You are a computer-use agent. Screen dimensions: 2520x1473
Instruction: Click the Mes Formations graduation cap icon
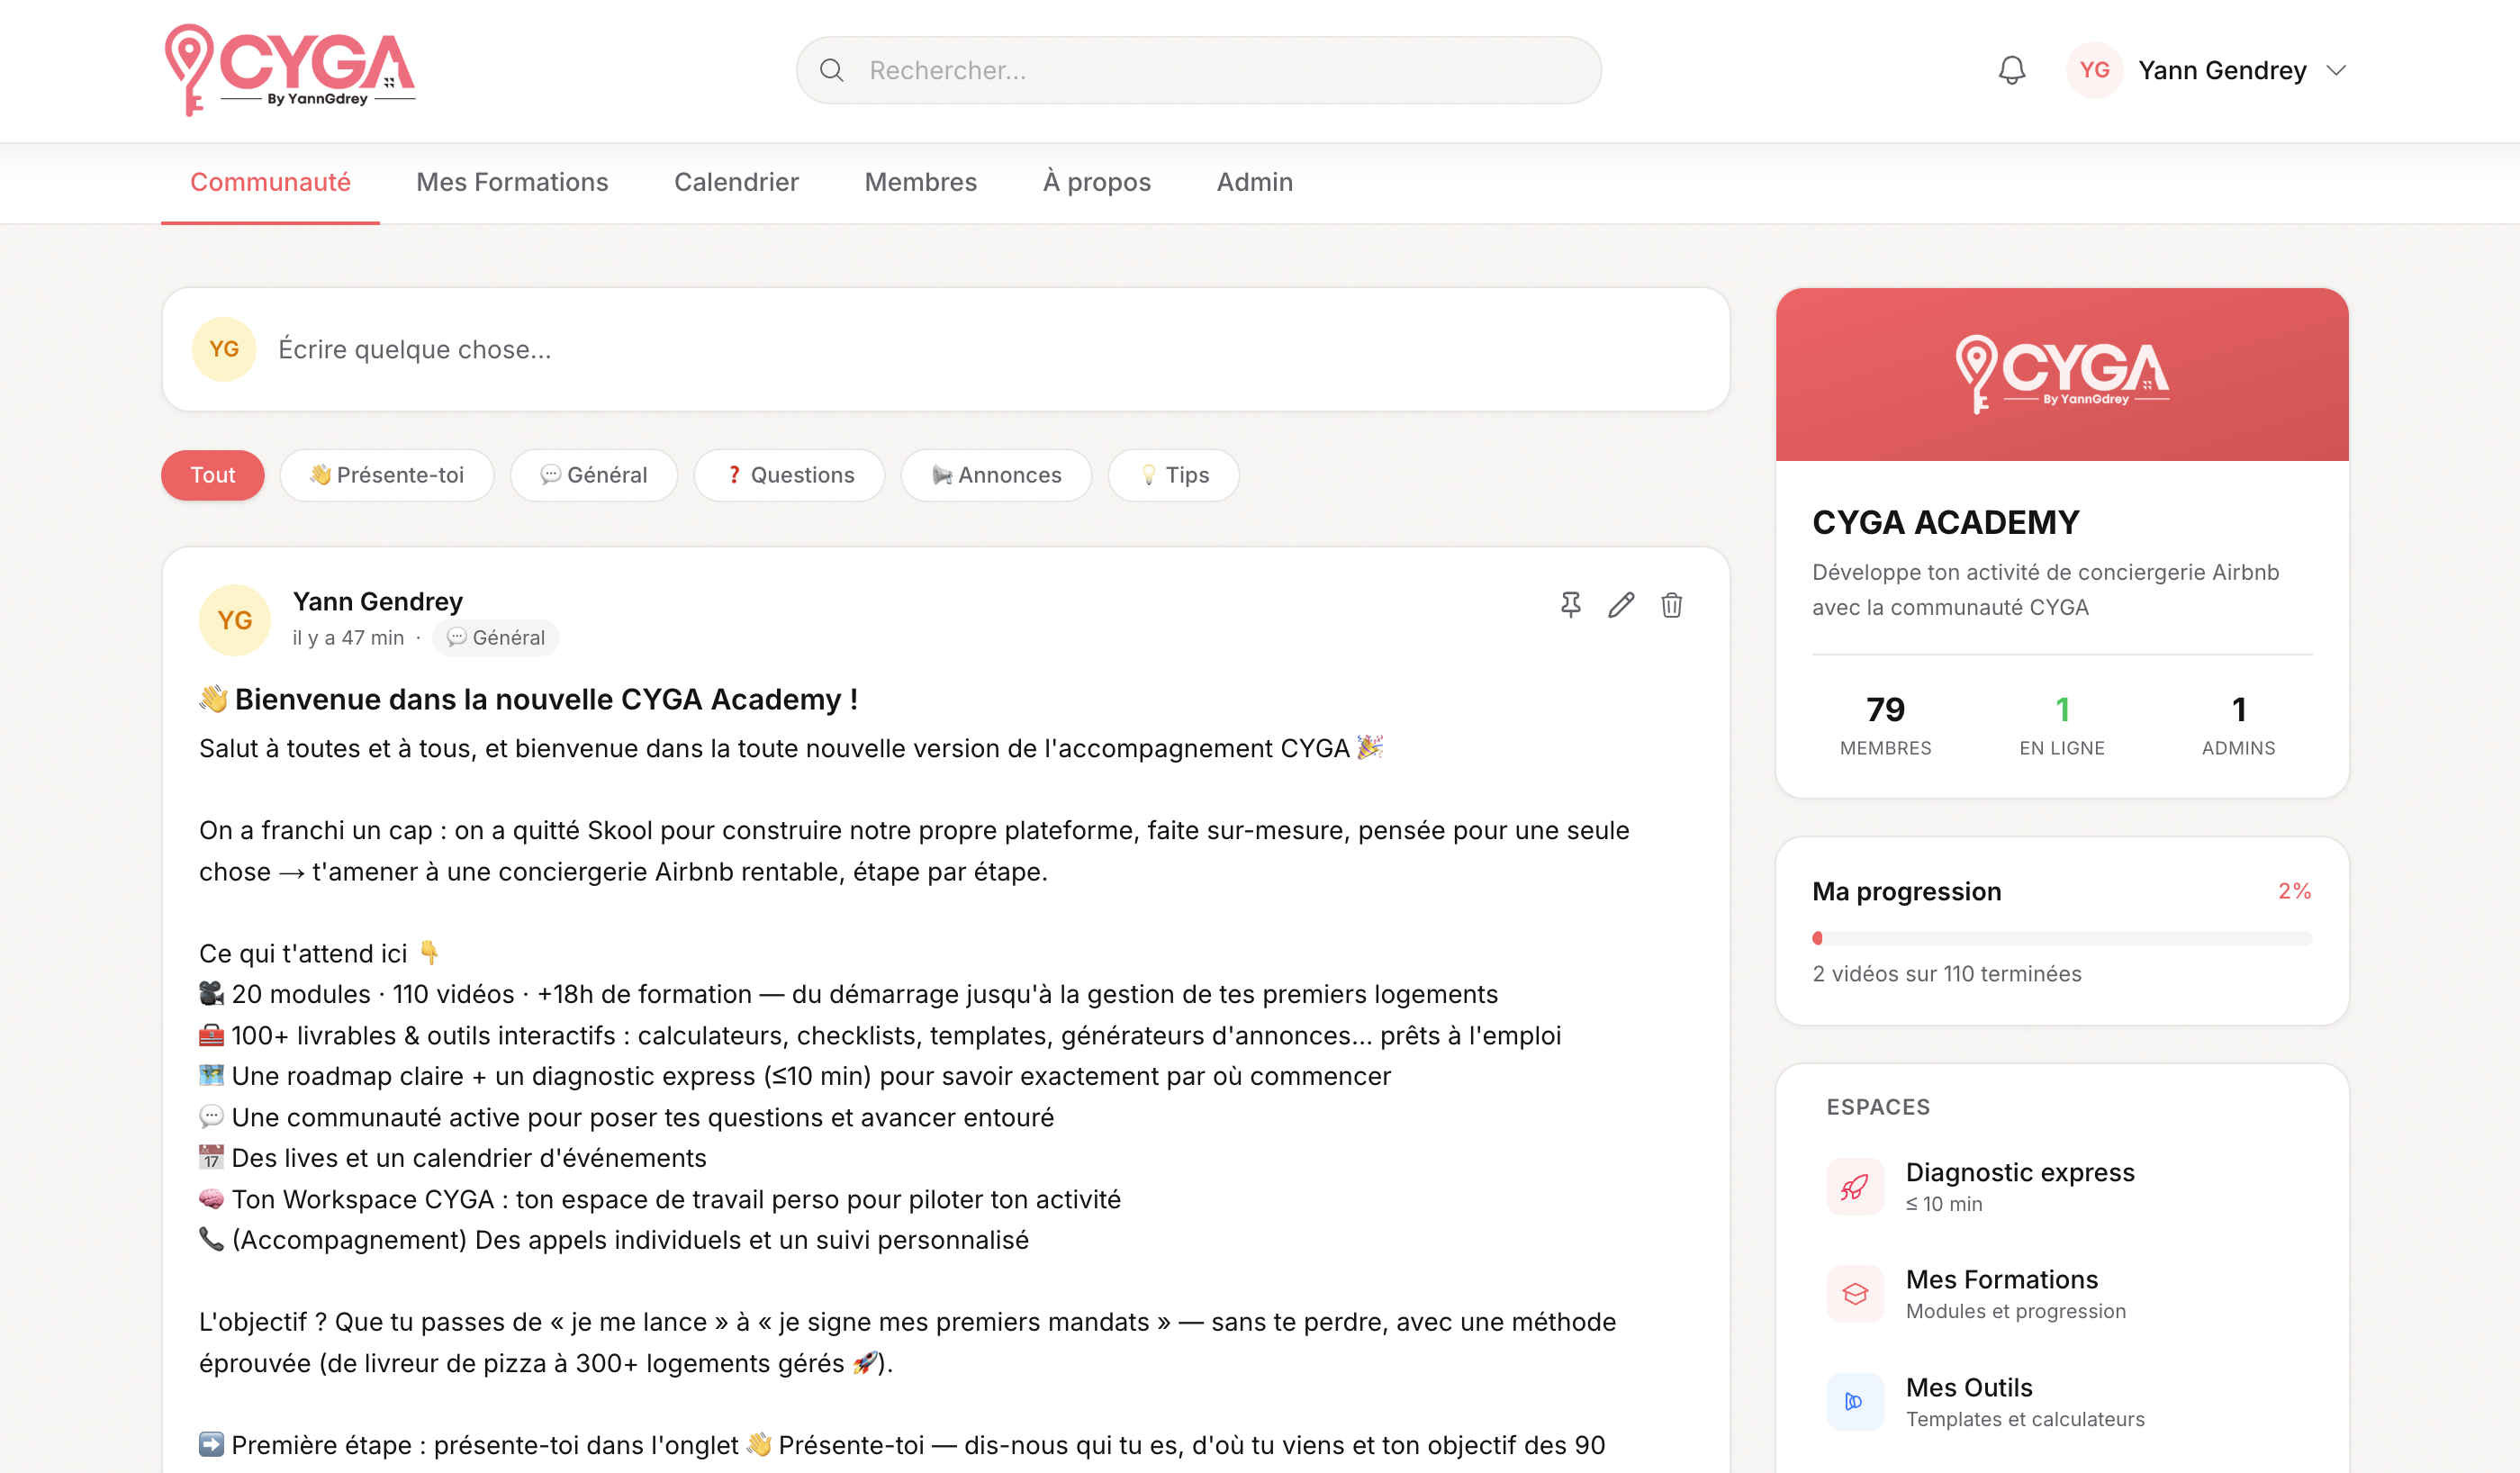tap(1855, 1294)
